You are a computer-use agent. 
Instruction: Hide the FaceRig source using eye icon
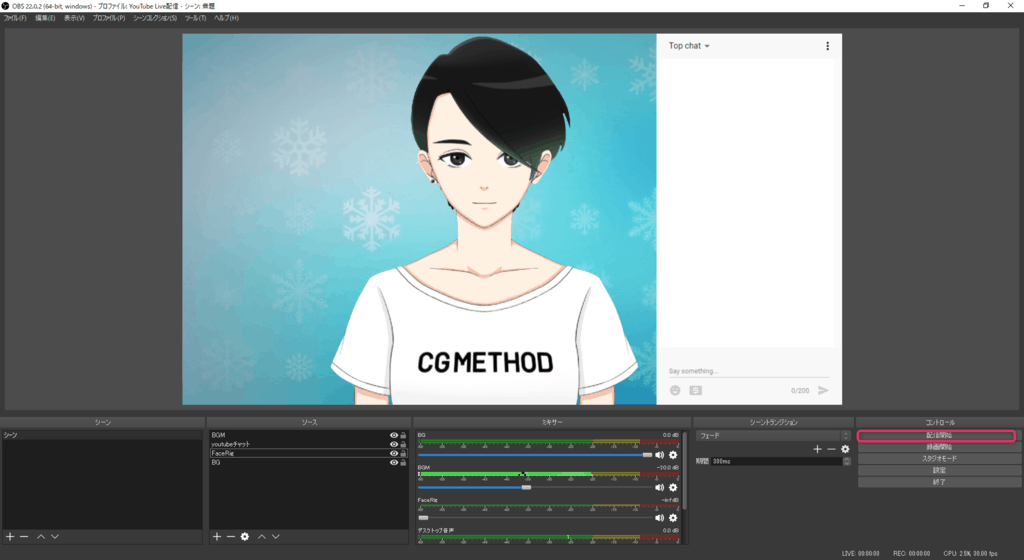pos(394,453)
